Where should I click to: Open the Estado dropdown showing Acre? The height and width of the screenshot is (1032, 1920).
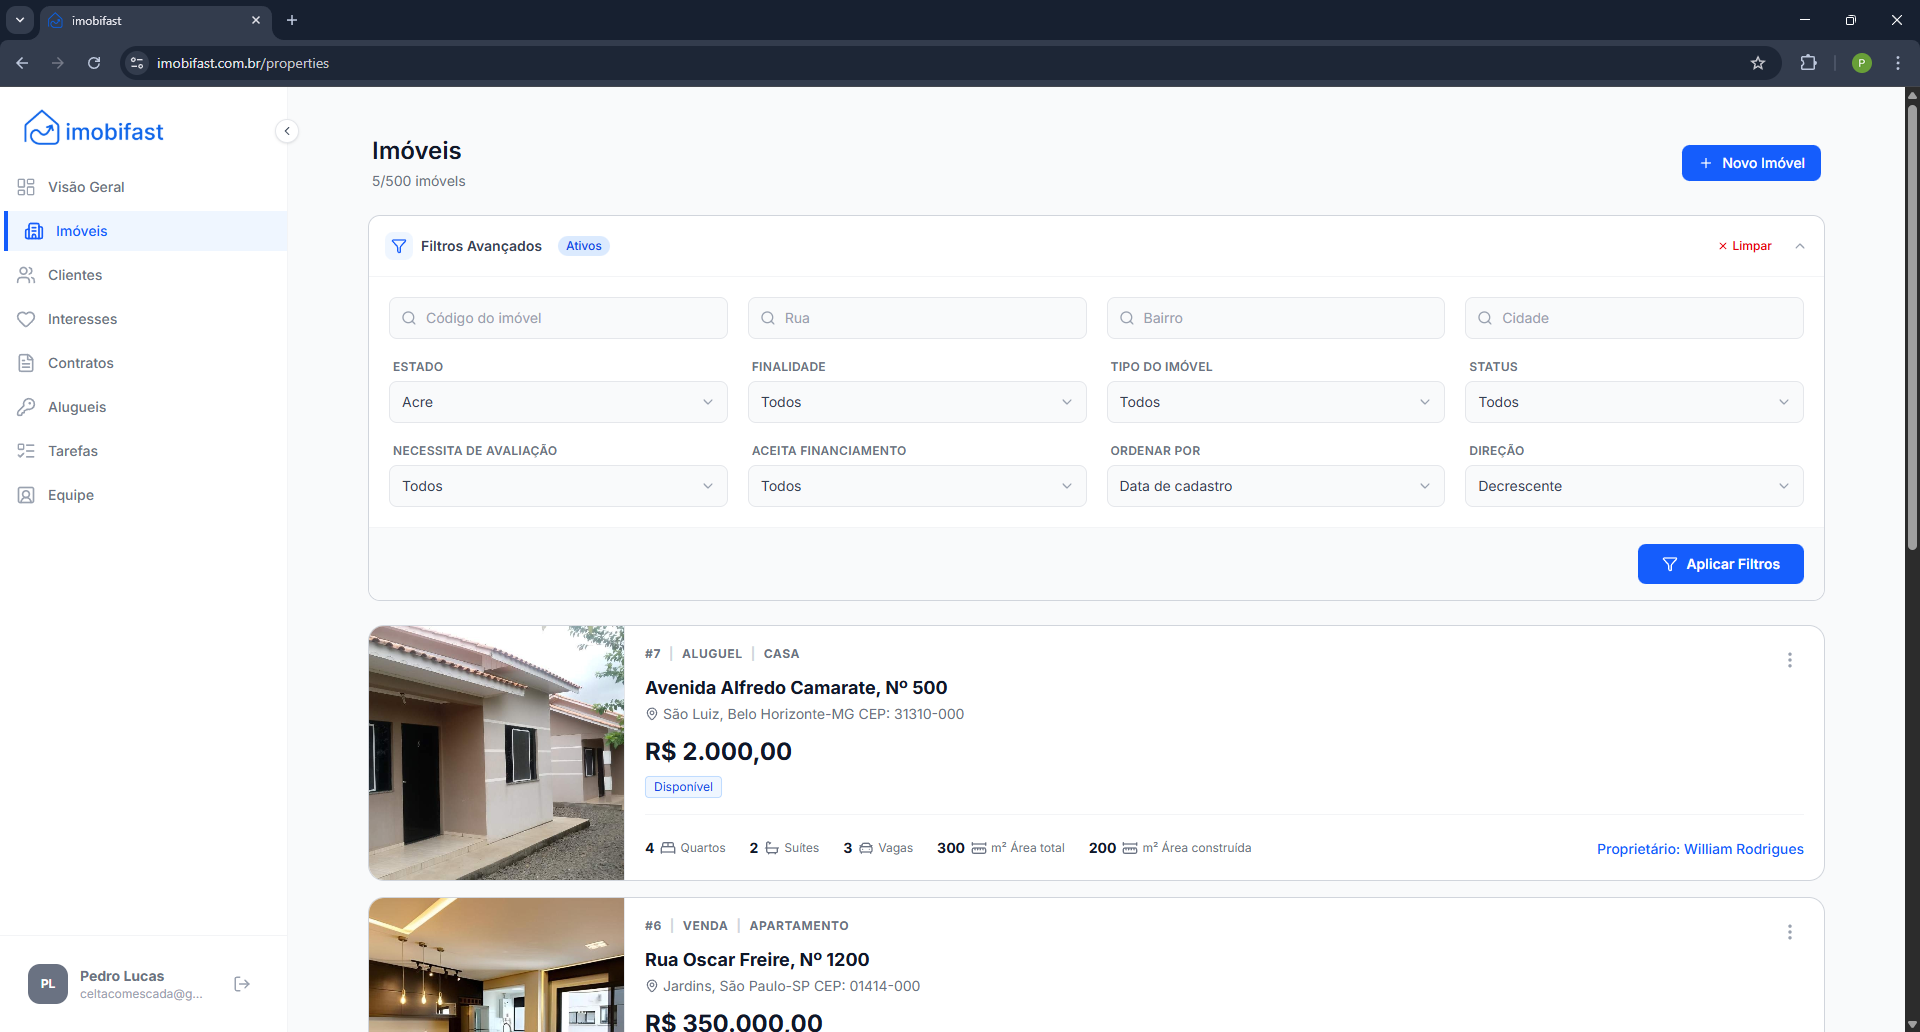(x=557, y=402)
